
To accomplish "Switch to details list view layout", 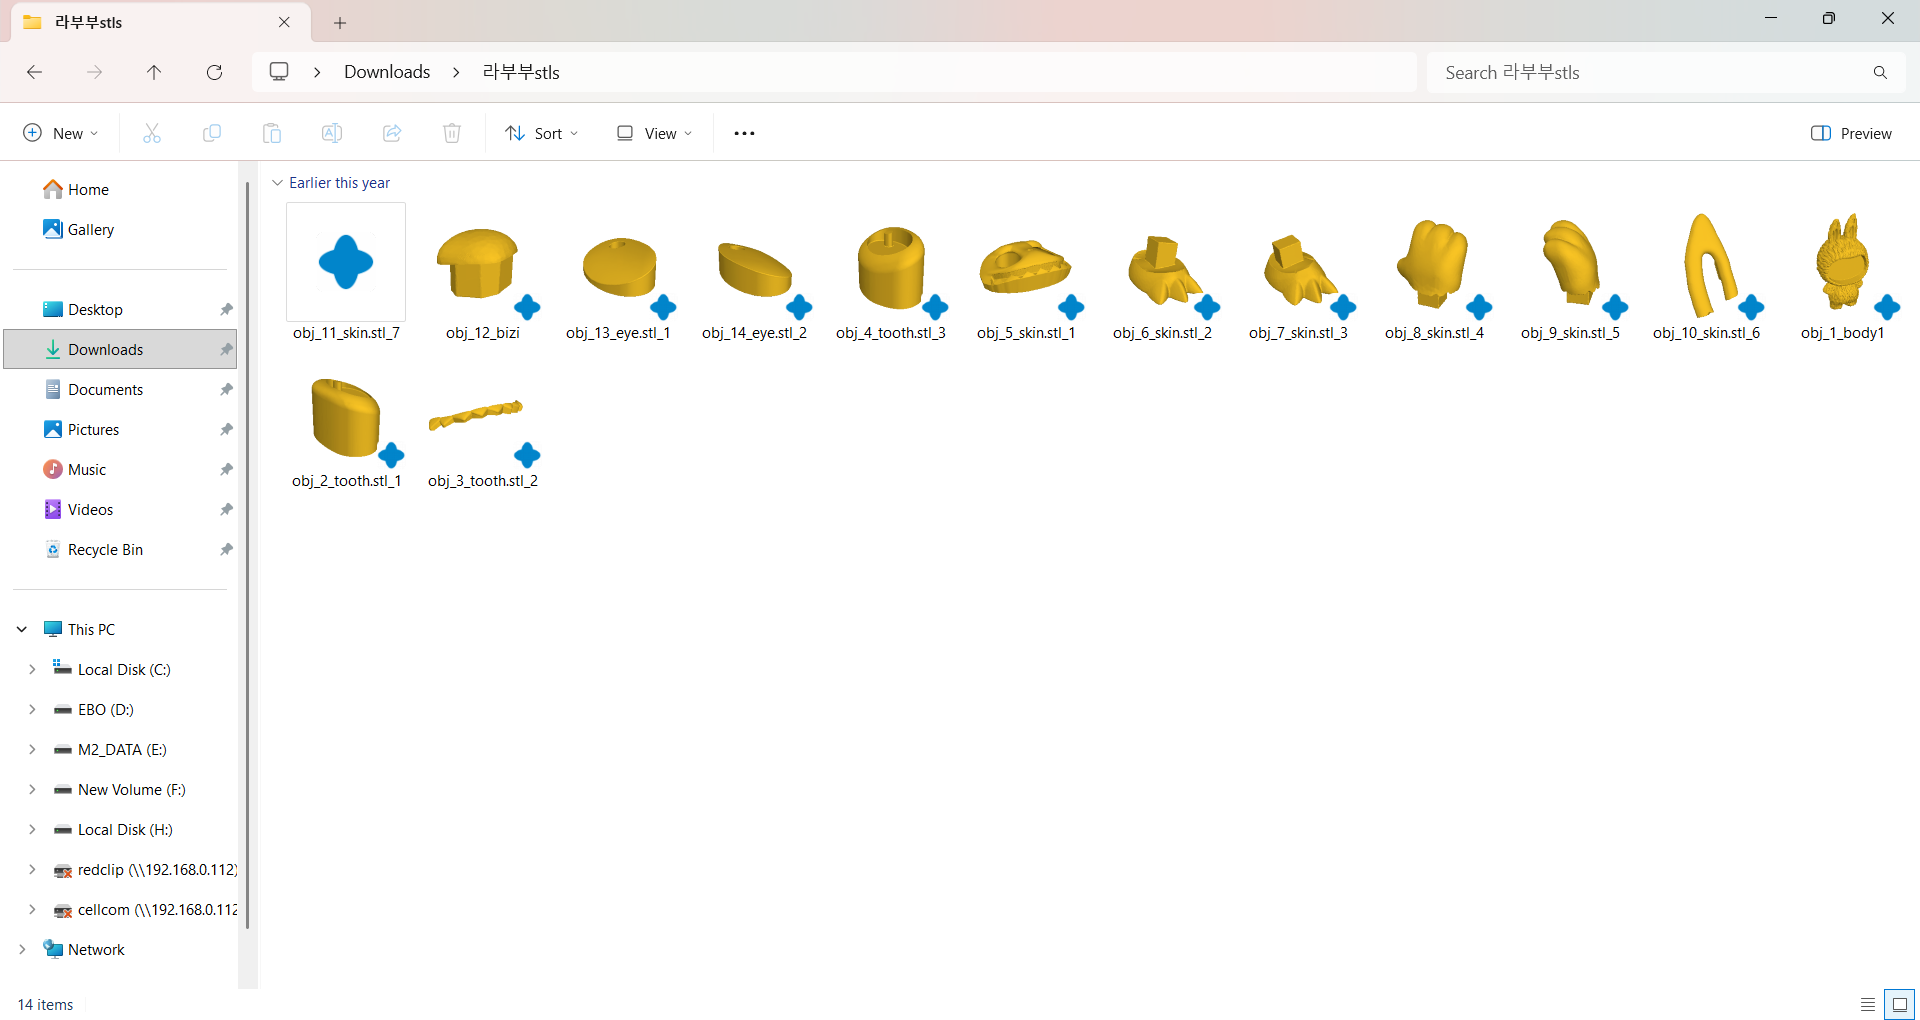I will [x=1867, y=1004].
